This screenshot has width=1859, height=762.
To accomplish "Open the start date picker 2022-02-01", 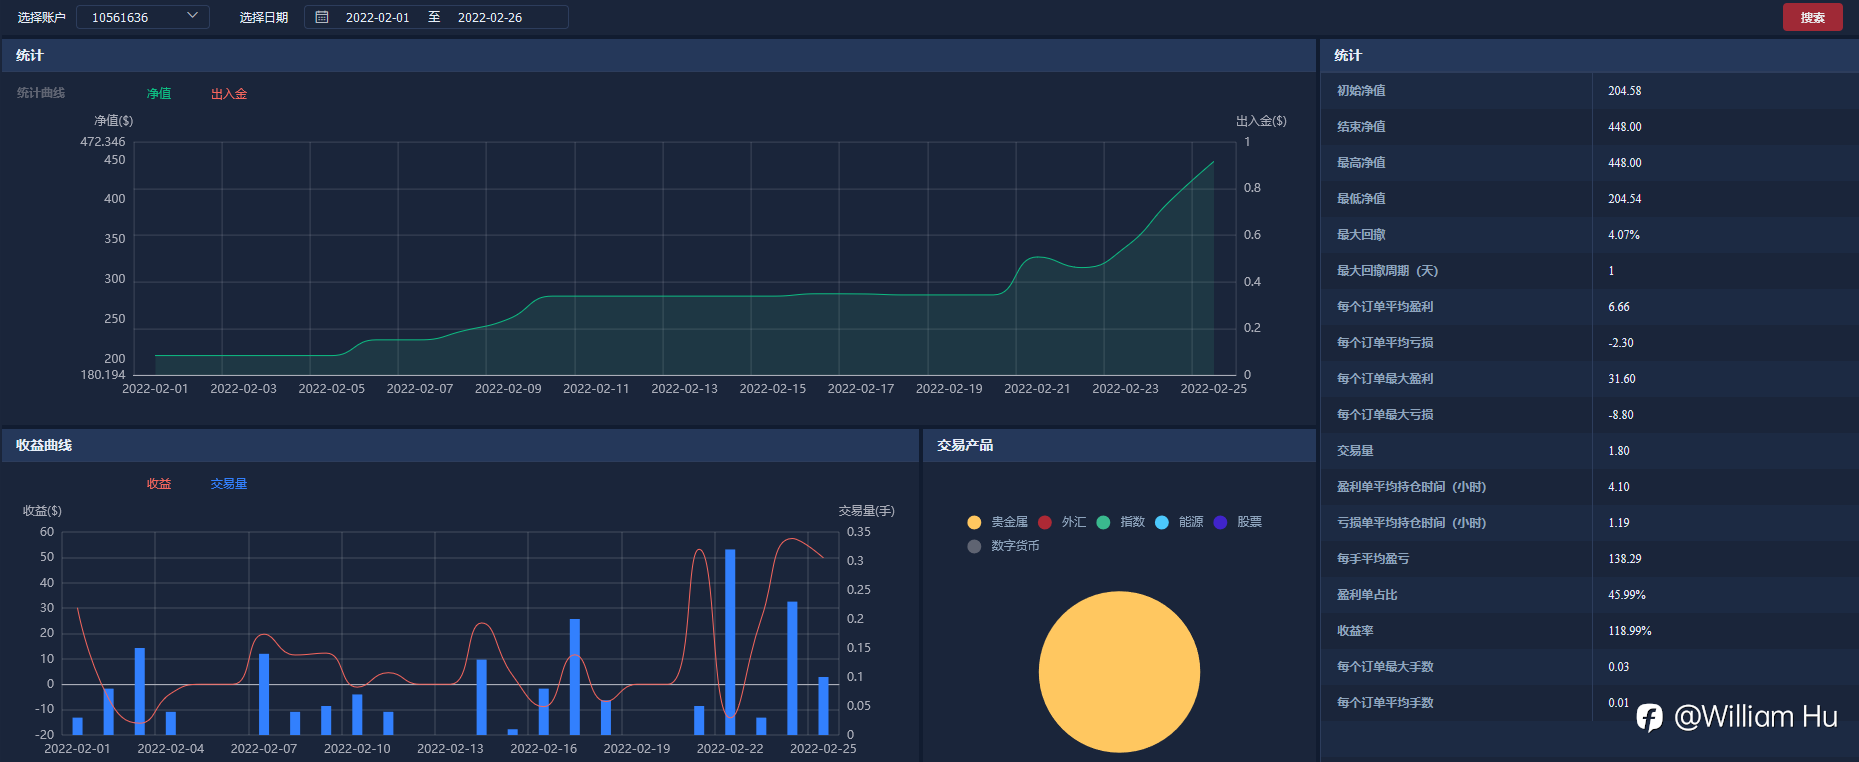I will (x=377, y=17).
